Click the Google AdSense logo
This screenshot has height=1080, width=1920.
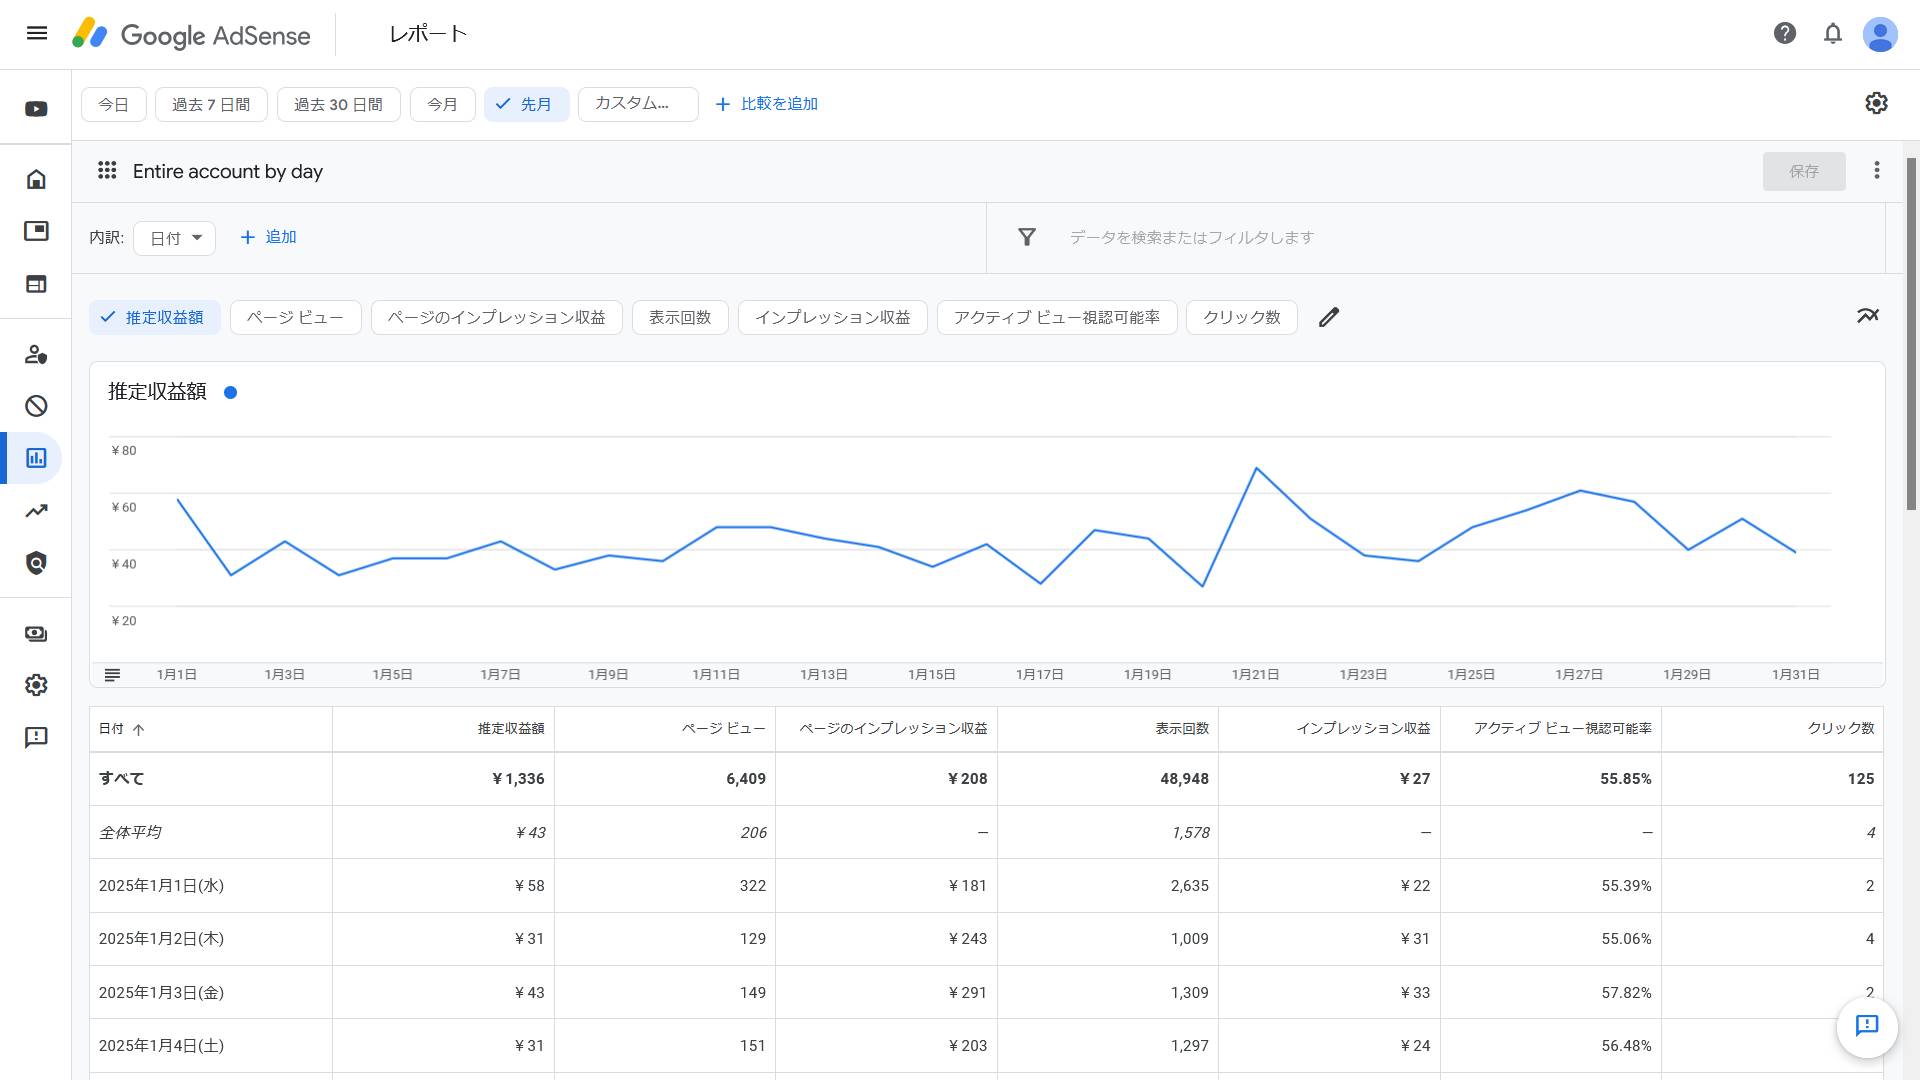[x=191, y=34]
